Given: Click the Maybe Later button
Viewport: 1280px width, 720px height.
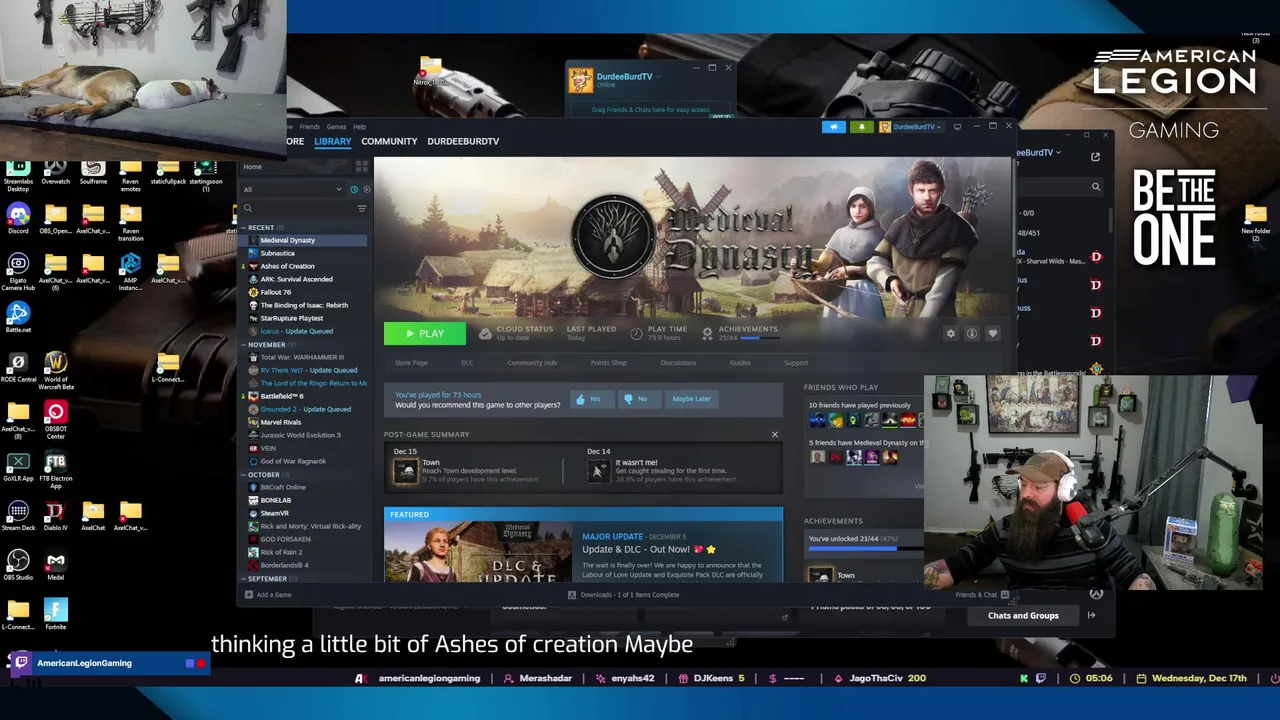Looking at the screenshot, I should pyautogui.click(x=691, y=399).
